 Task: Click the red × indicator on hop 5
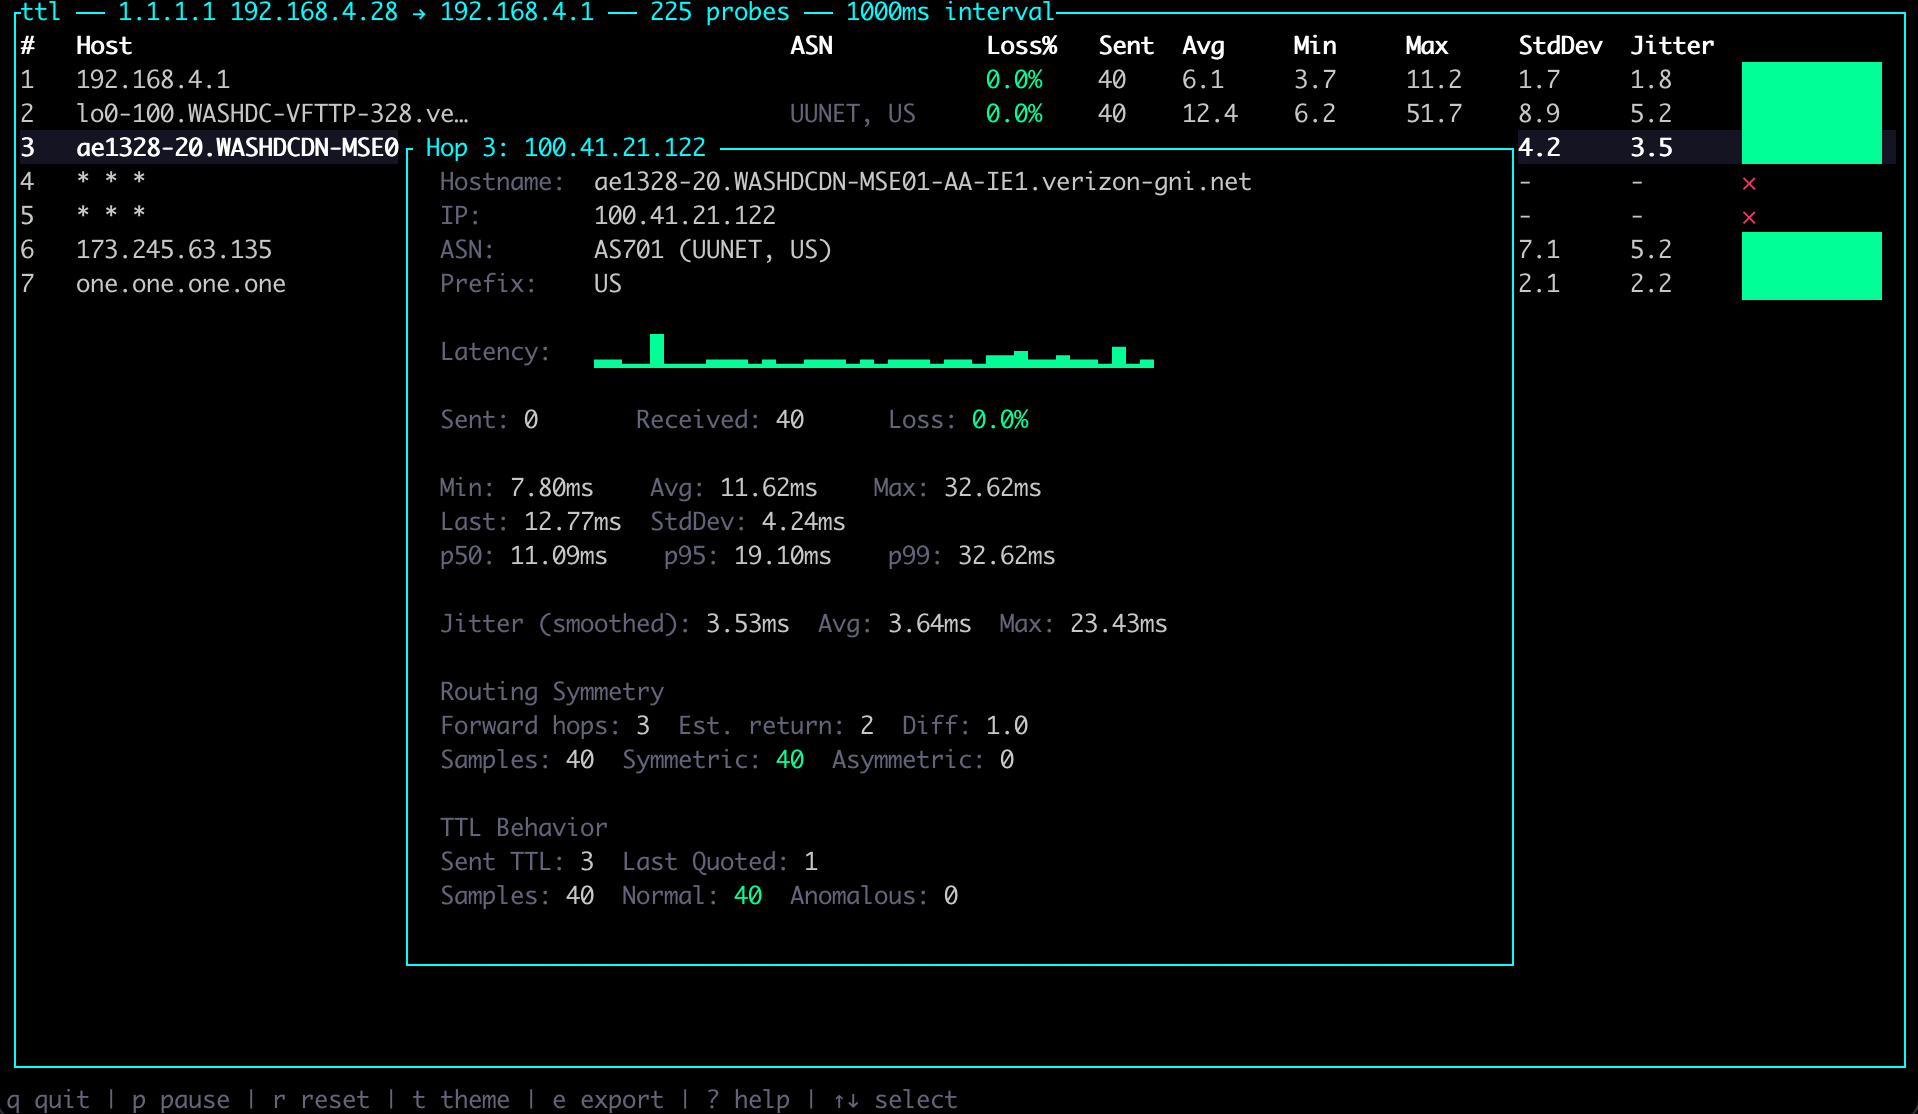(1748, 215)
